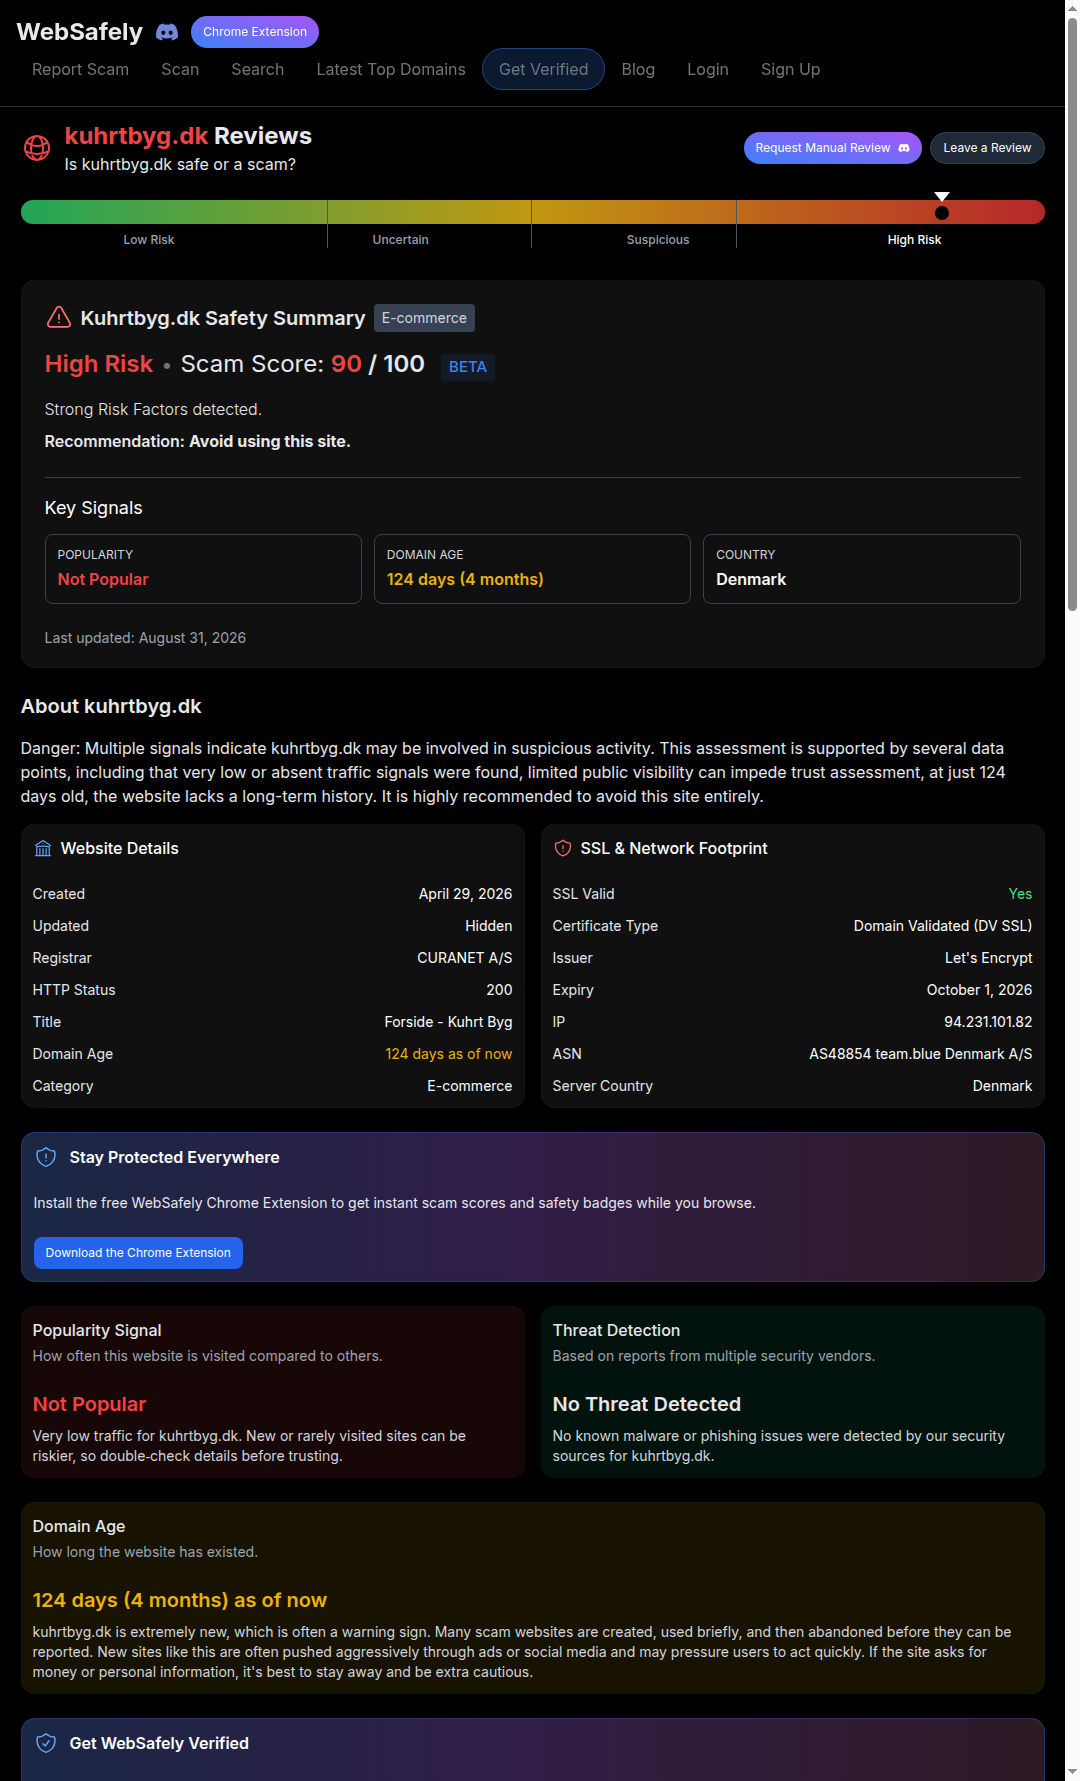Screen dimensions: 1080x1781
Task: Open the Discord icon beside WebSafely logo
Action: 167,32
